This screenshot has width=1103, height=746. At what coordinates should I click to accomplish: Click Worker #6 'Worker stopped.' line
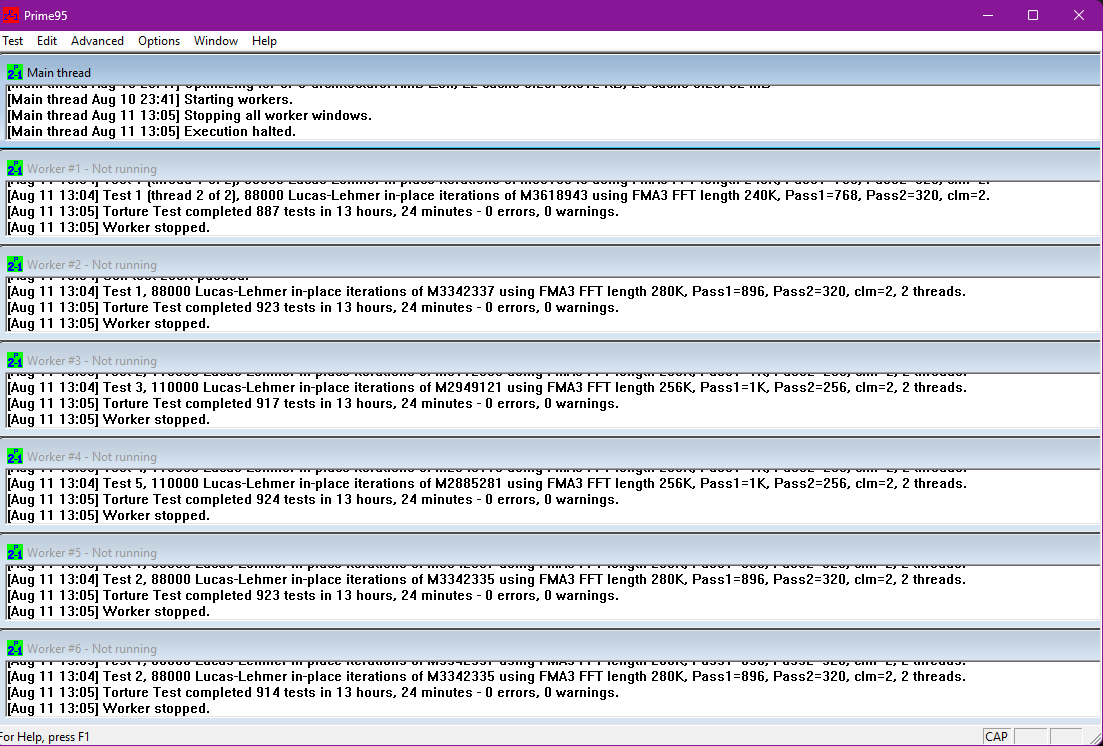[x=108, y=709]
